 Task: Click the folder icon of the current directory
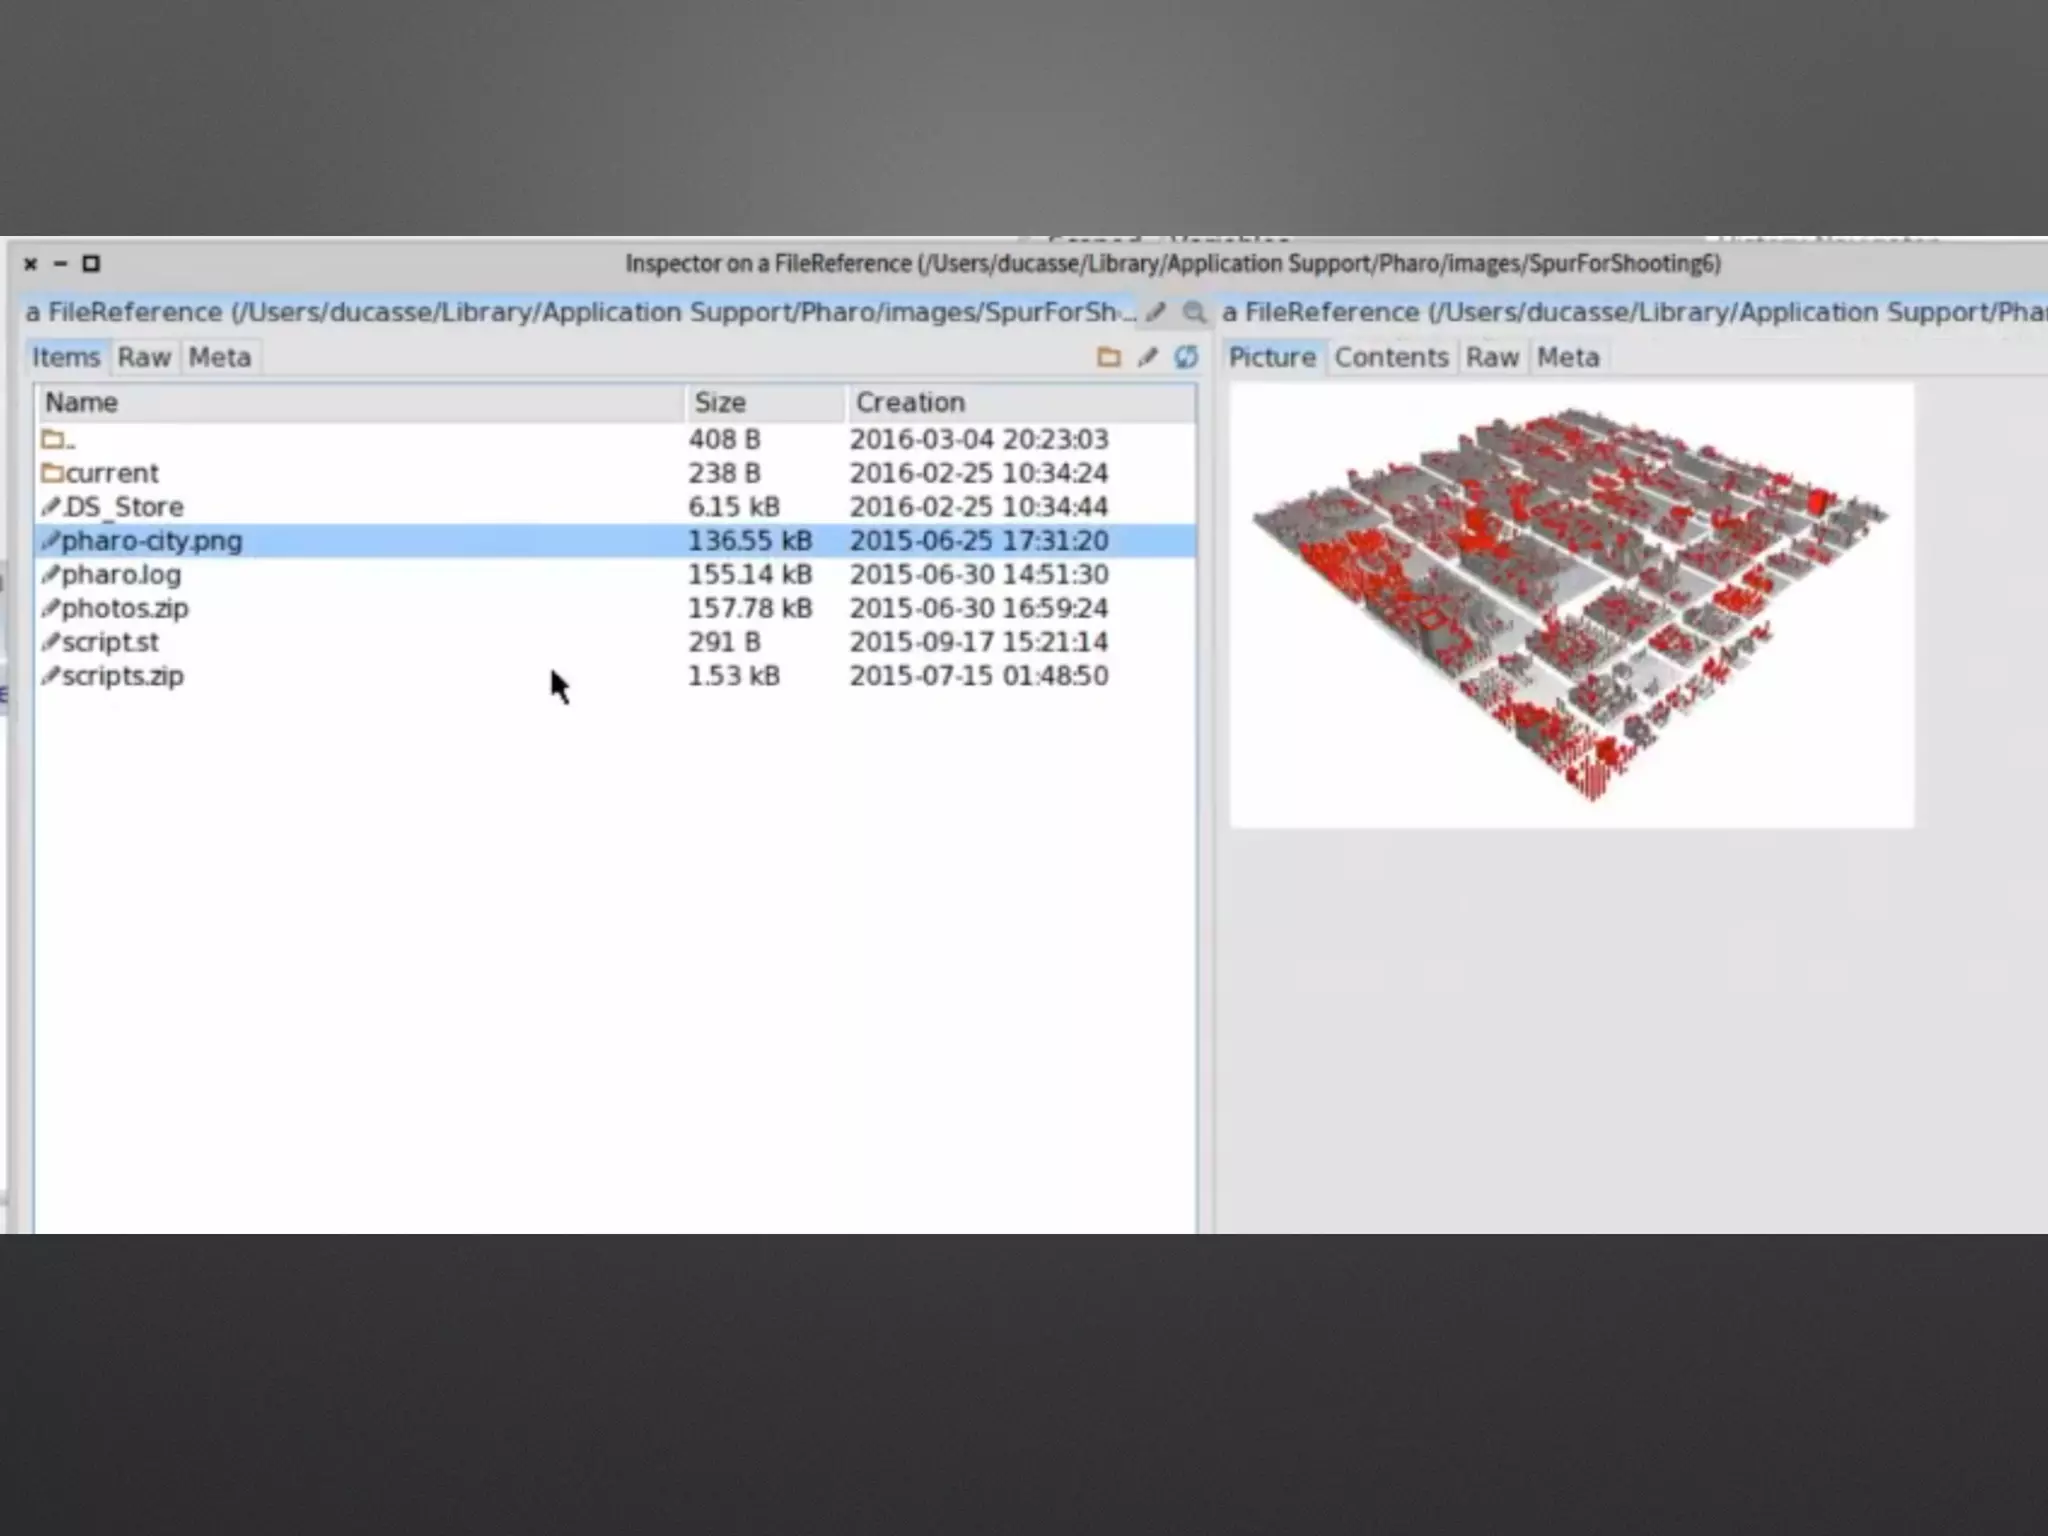point(52,472)
